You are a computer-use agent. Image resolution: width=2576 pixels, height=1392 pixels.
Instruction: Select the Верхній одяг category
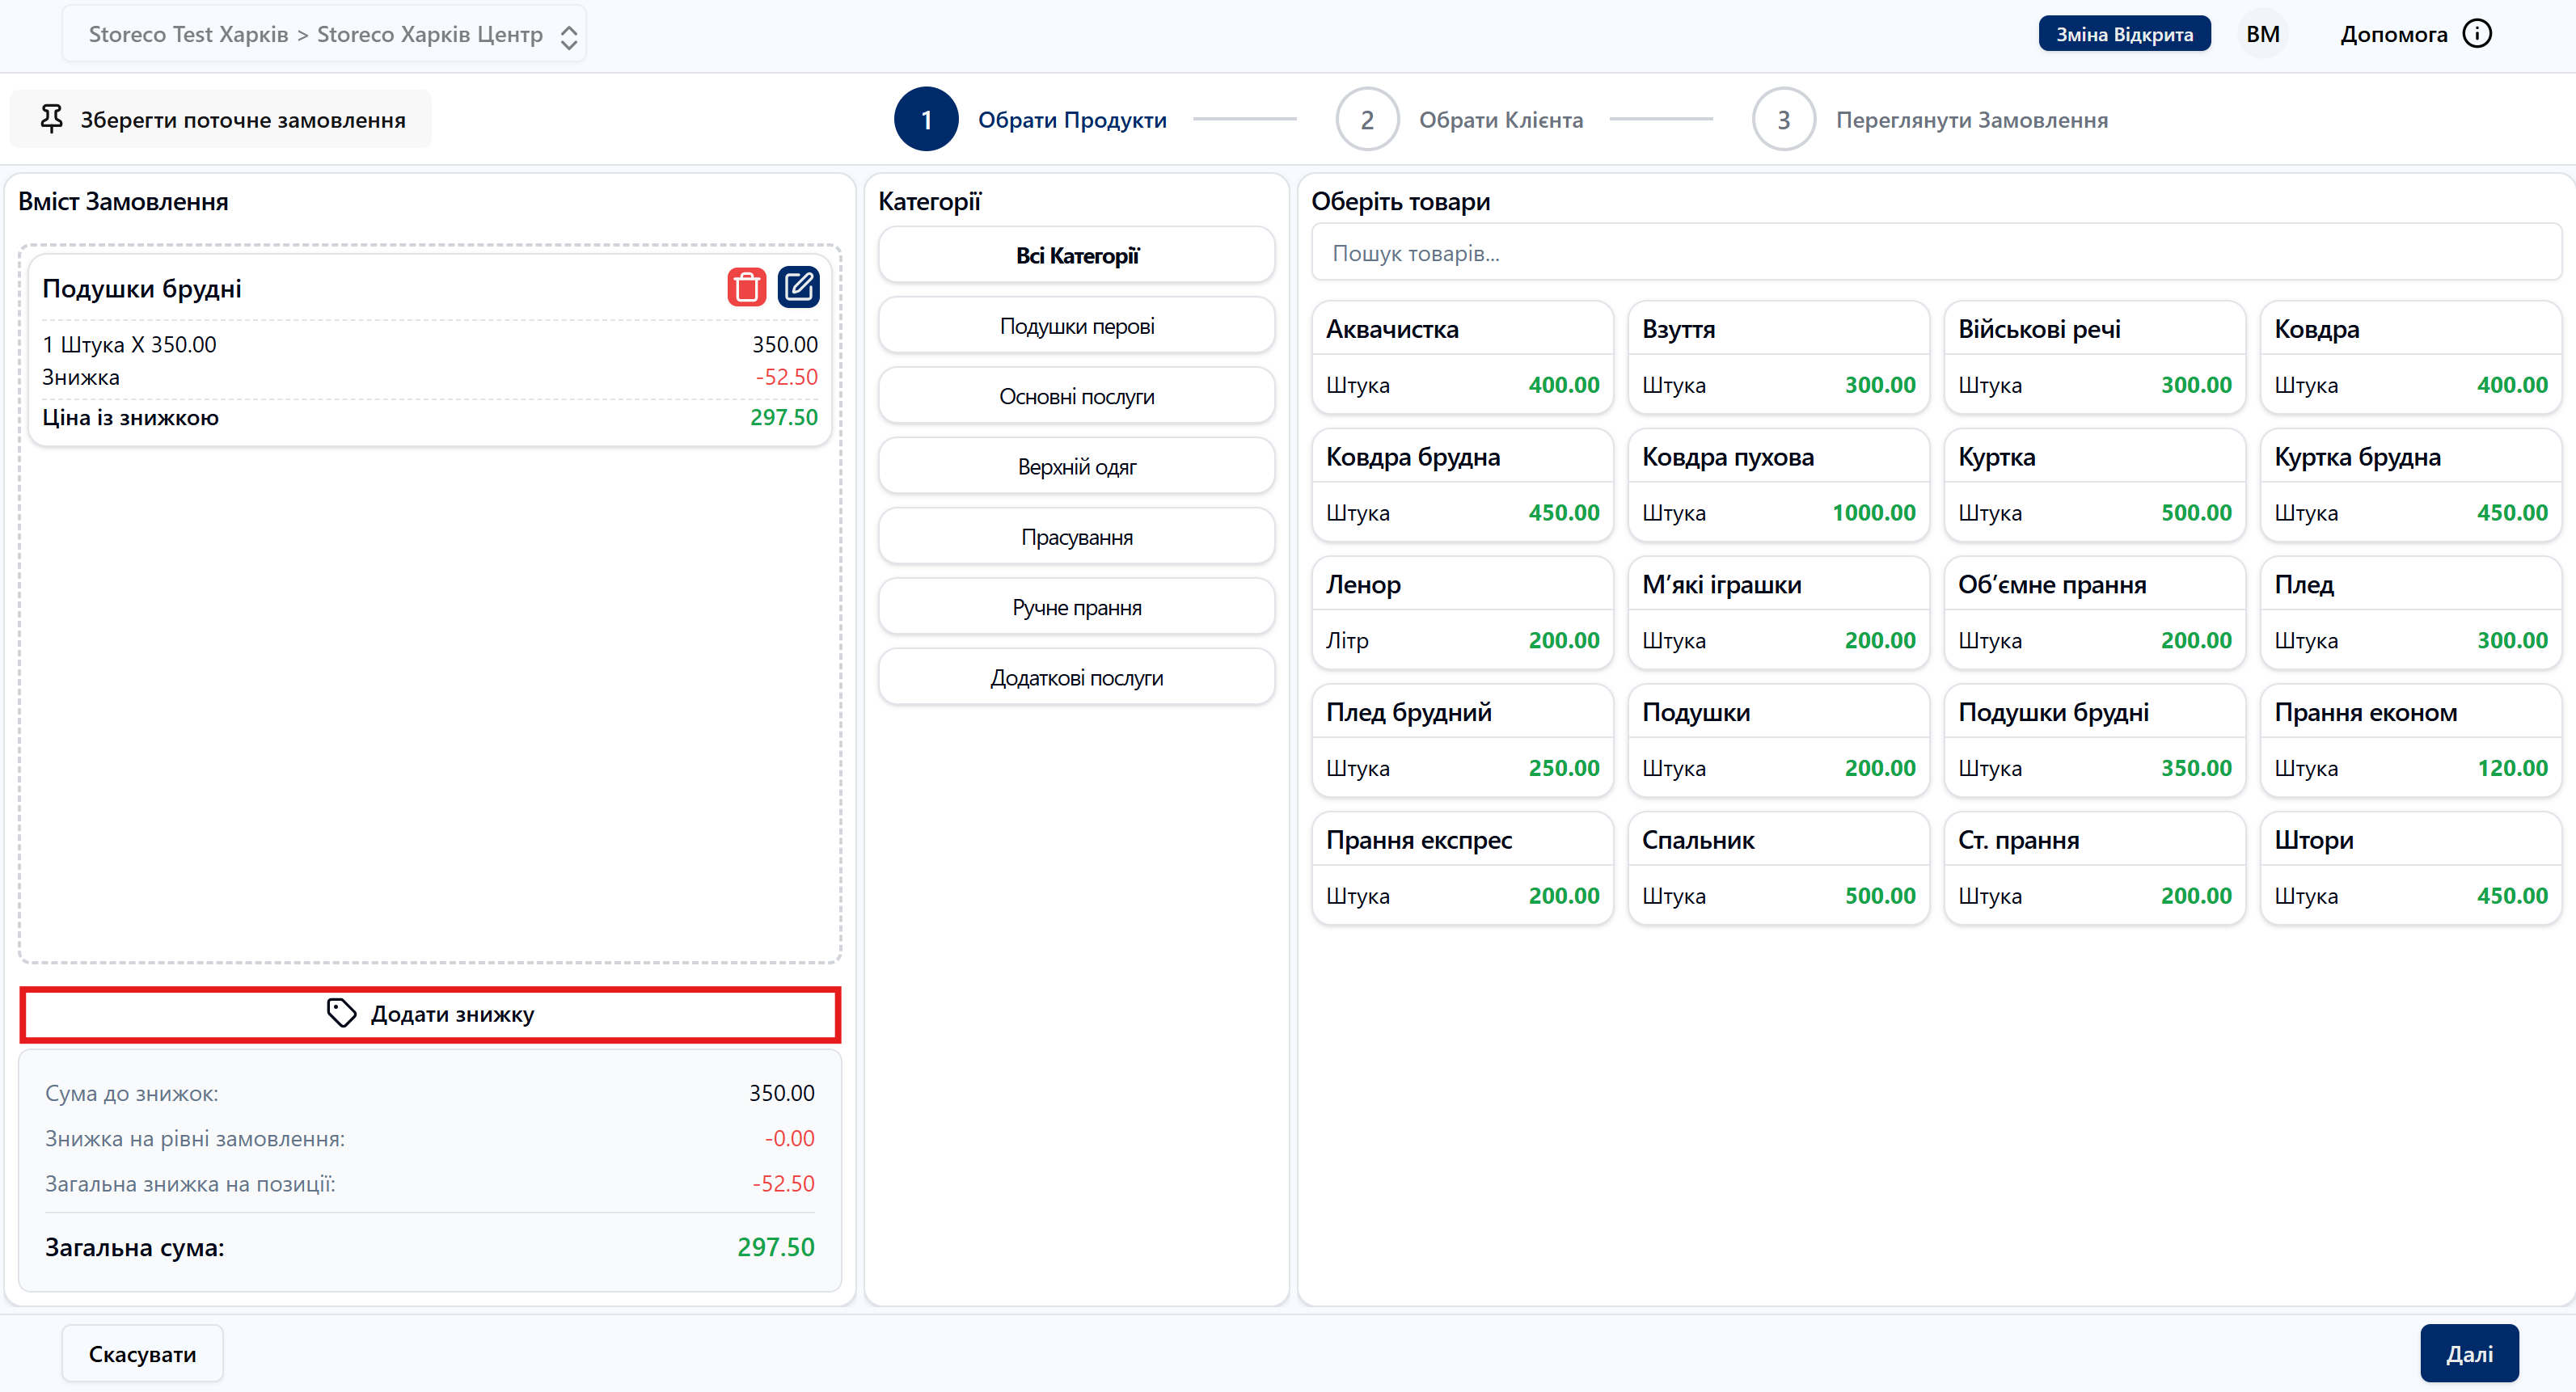tap(1076, 467)
